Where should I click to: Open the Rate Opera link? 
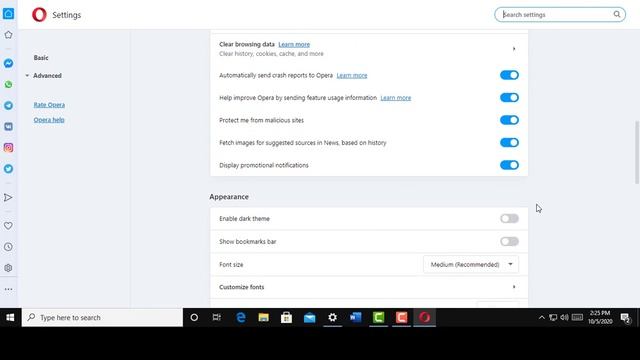(49, 104)
